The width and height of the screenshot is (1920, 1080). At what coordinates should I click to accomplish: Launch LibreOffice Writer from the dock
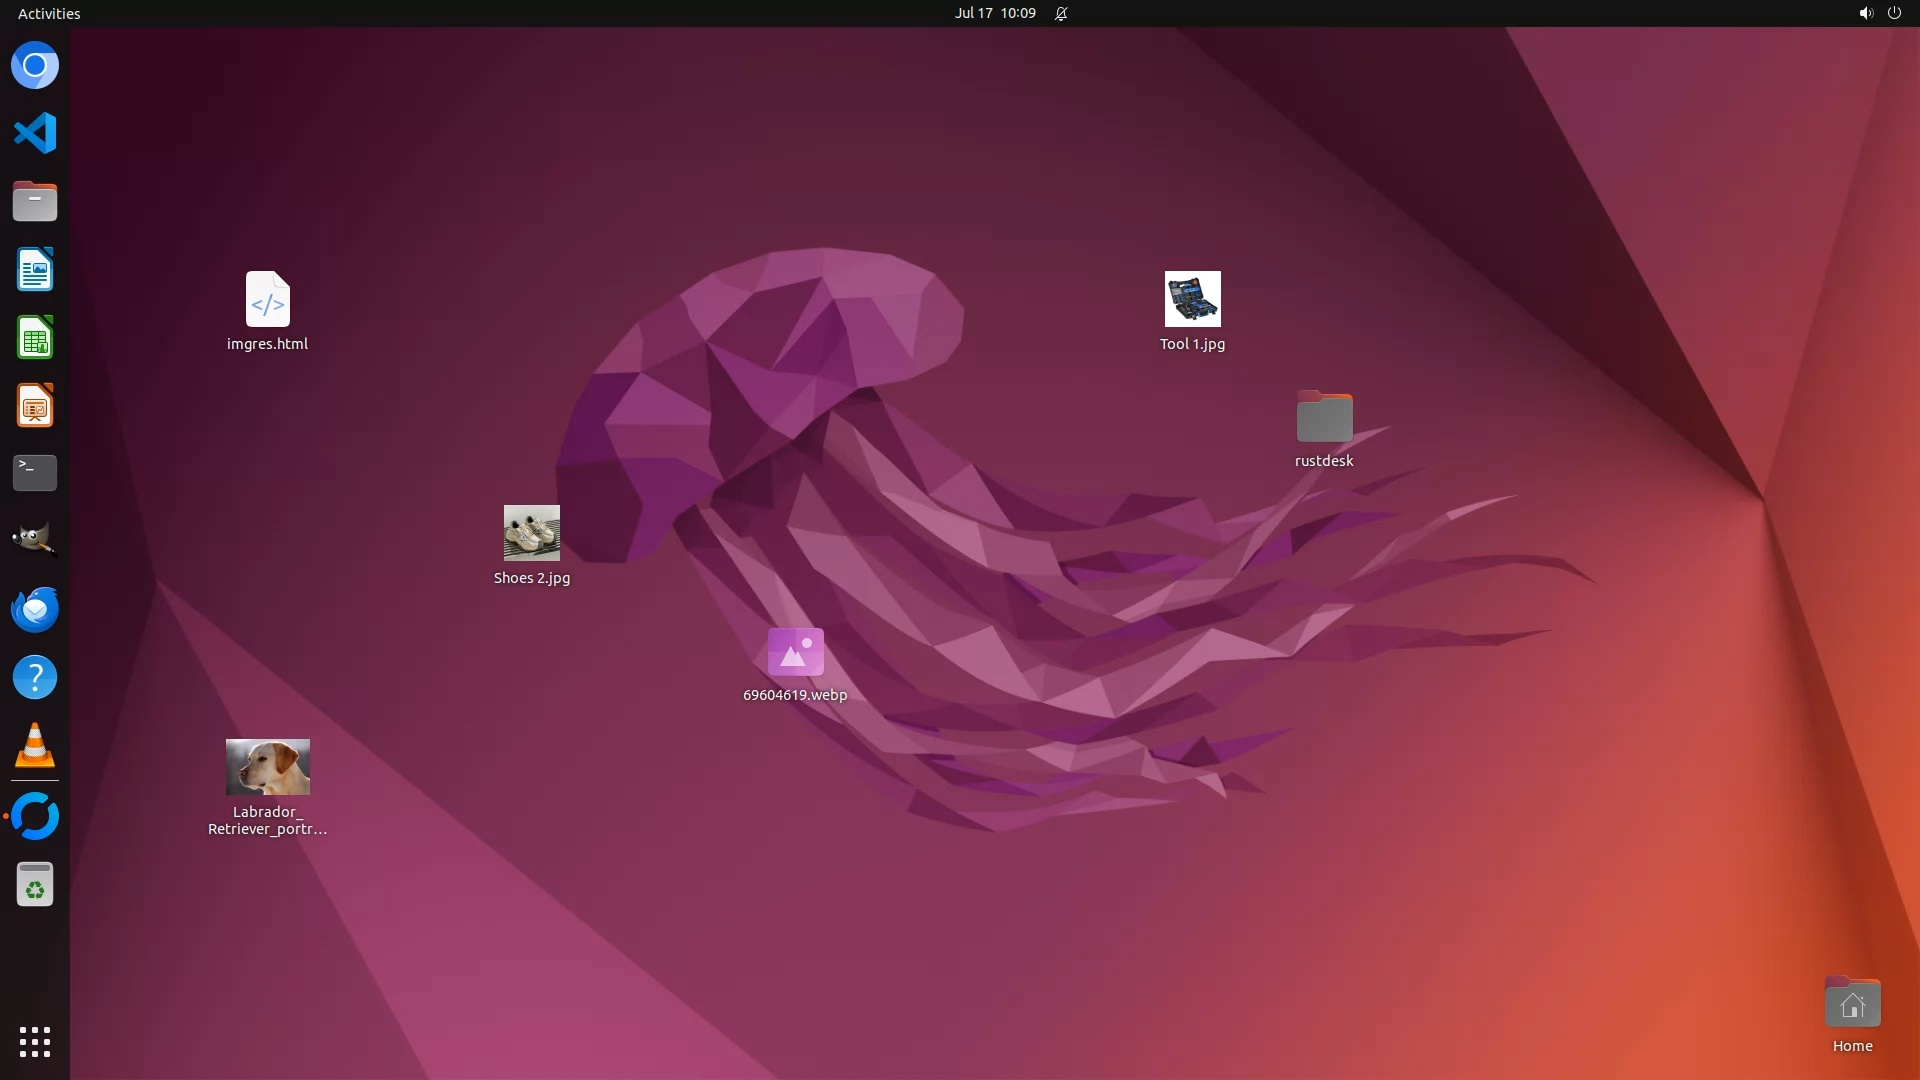point(35,269)
